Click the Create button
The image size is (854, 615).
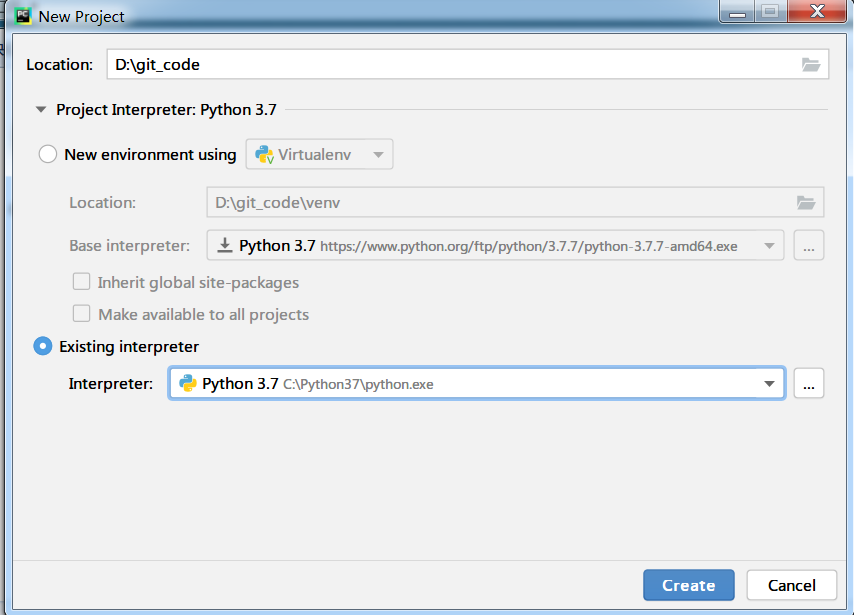688,586
